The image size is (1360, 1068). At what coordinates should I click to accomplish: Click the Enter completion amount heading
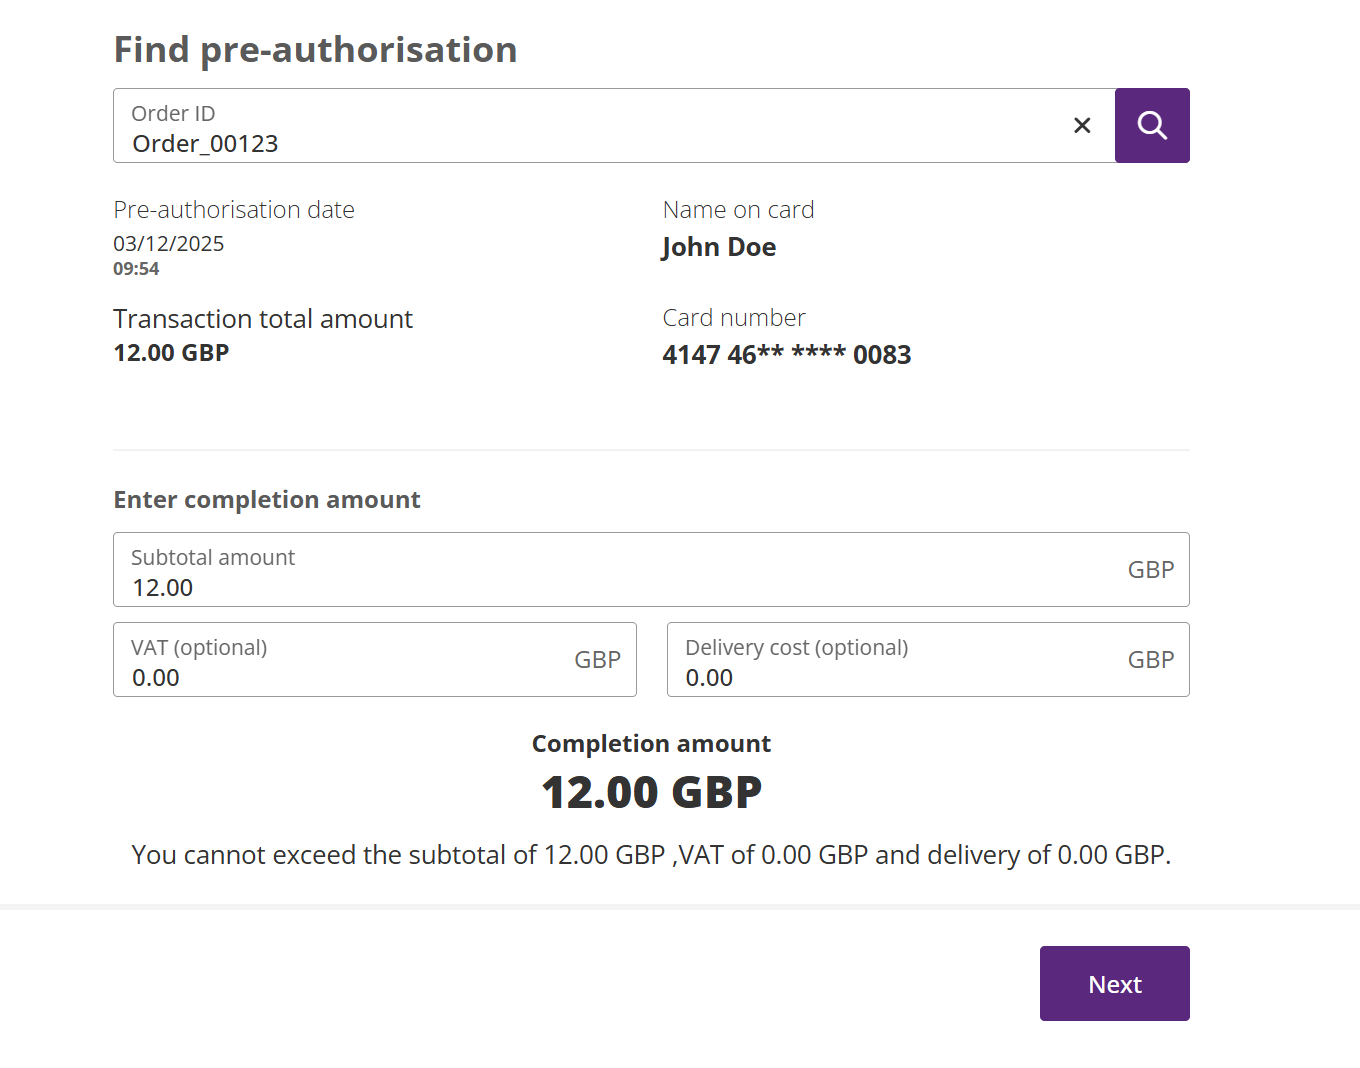pyautogui.click(x=267, y=500)
